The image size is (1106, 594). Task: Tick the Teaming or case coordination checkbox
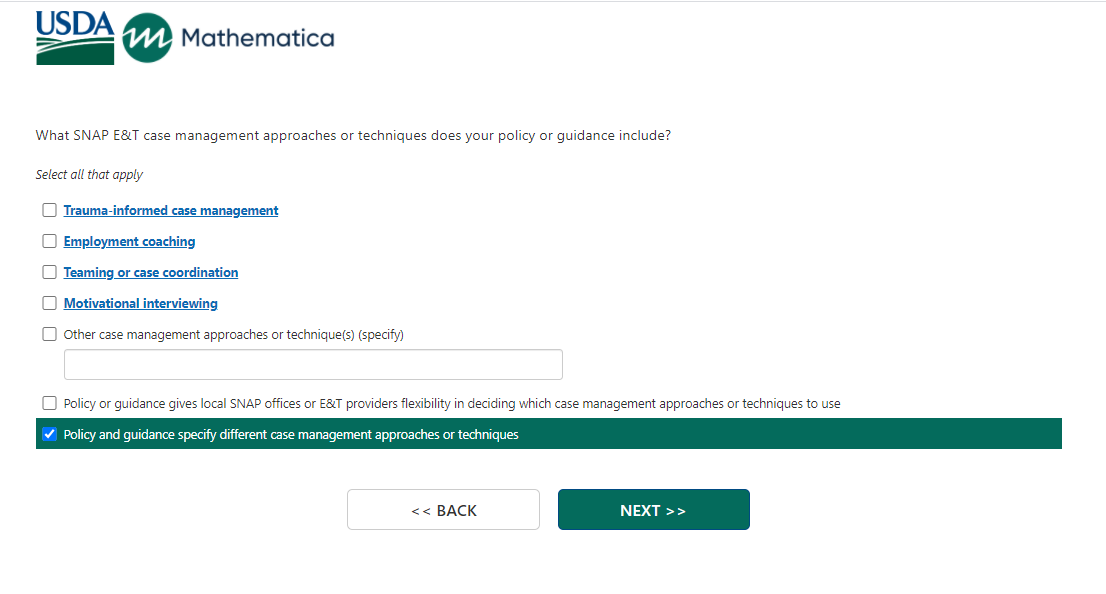(x=49, y=272)
